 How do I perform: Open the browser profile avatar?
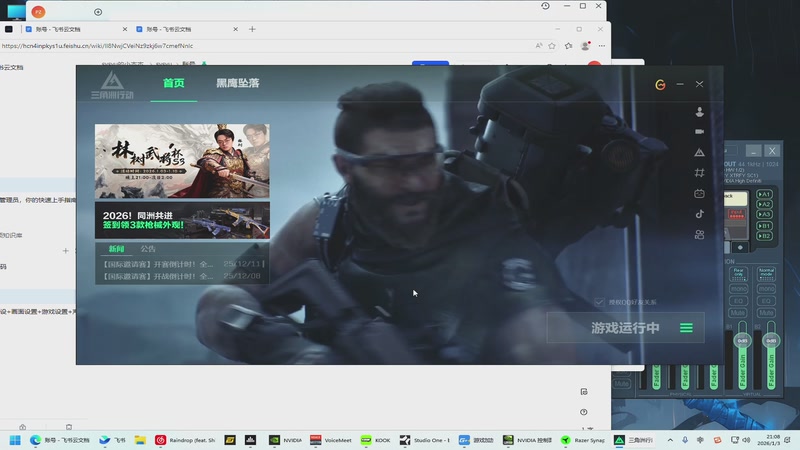(586, 46)
